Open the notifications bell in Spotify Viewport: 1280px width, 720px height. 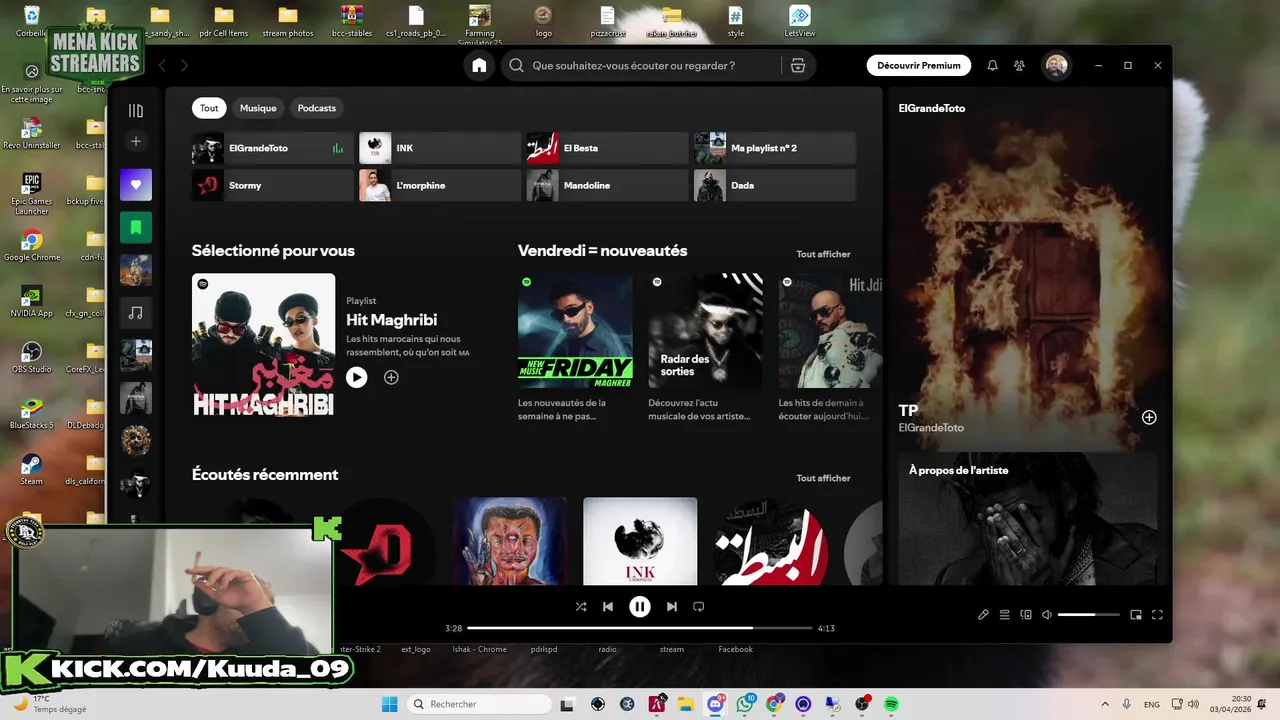(x=992, y=65)
